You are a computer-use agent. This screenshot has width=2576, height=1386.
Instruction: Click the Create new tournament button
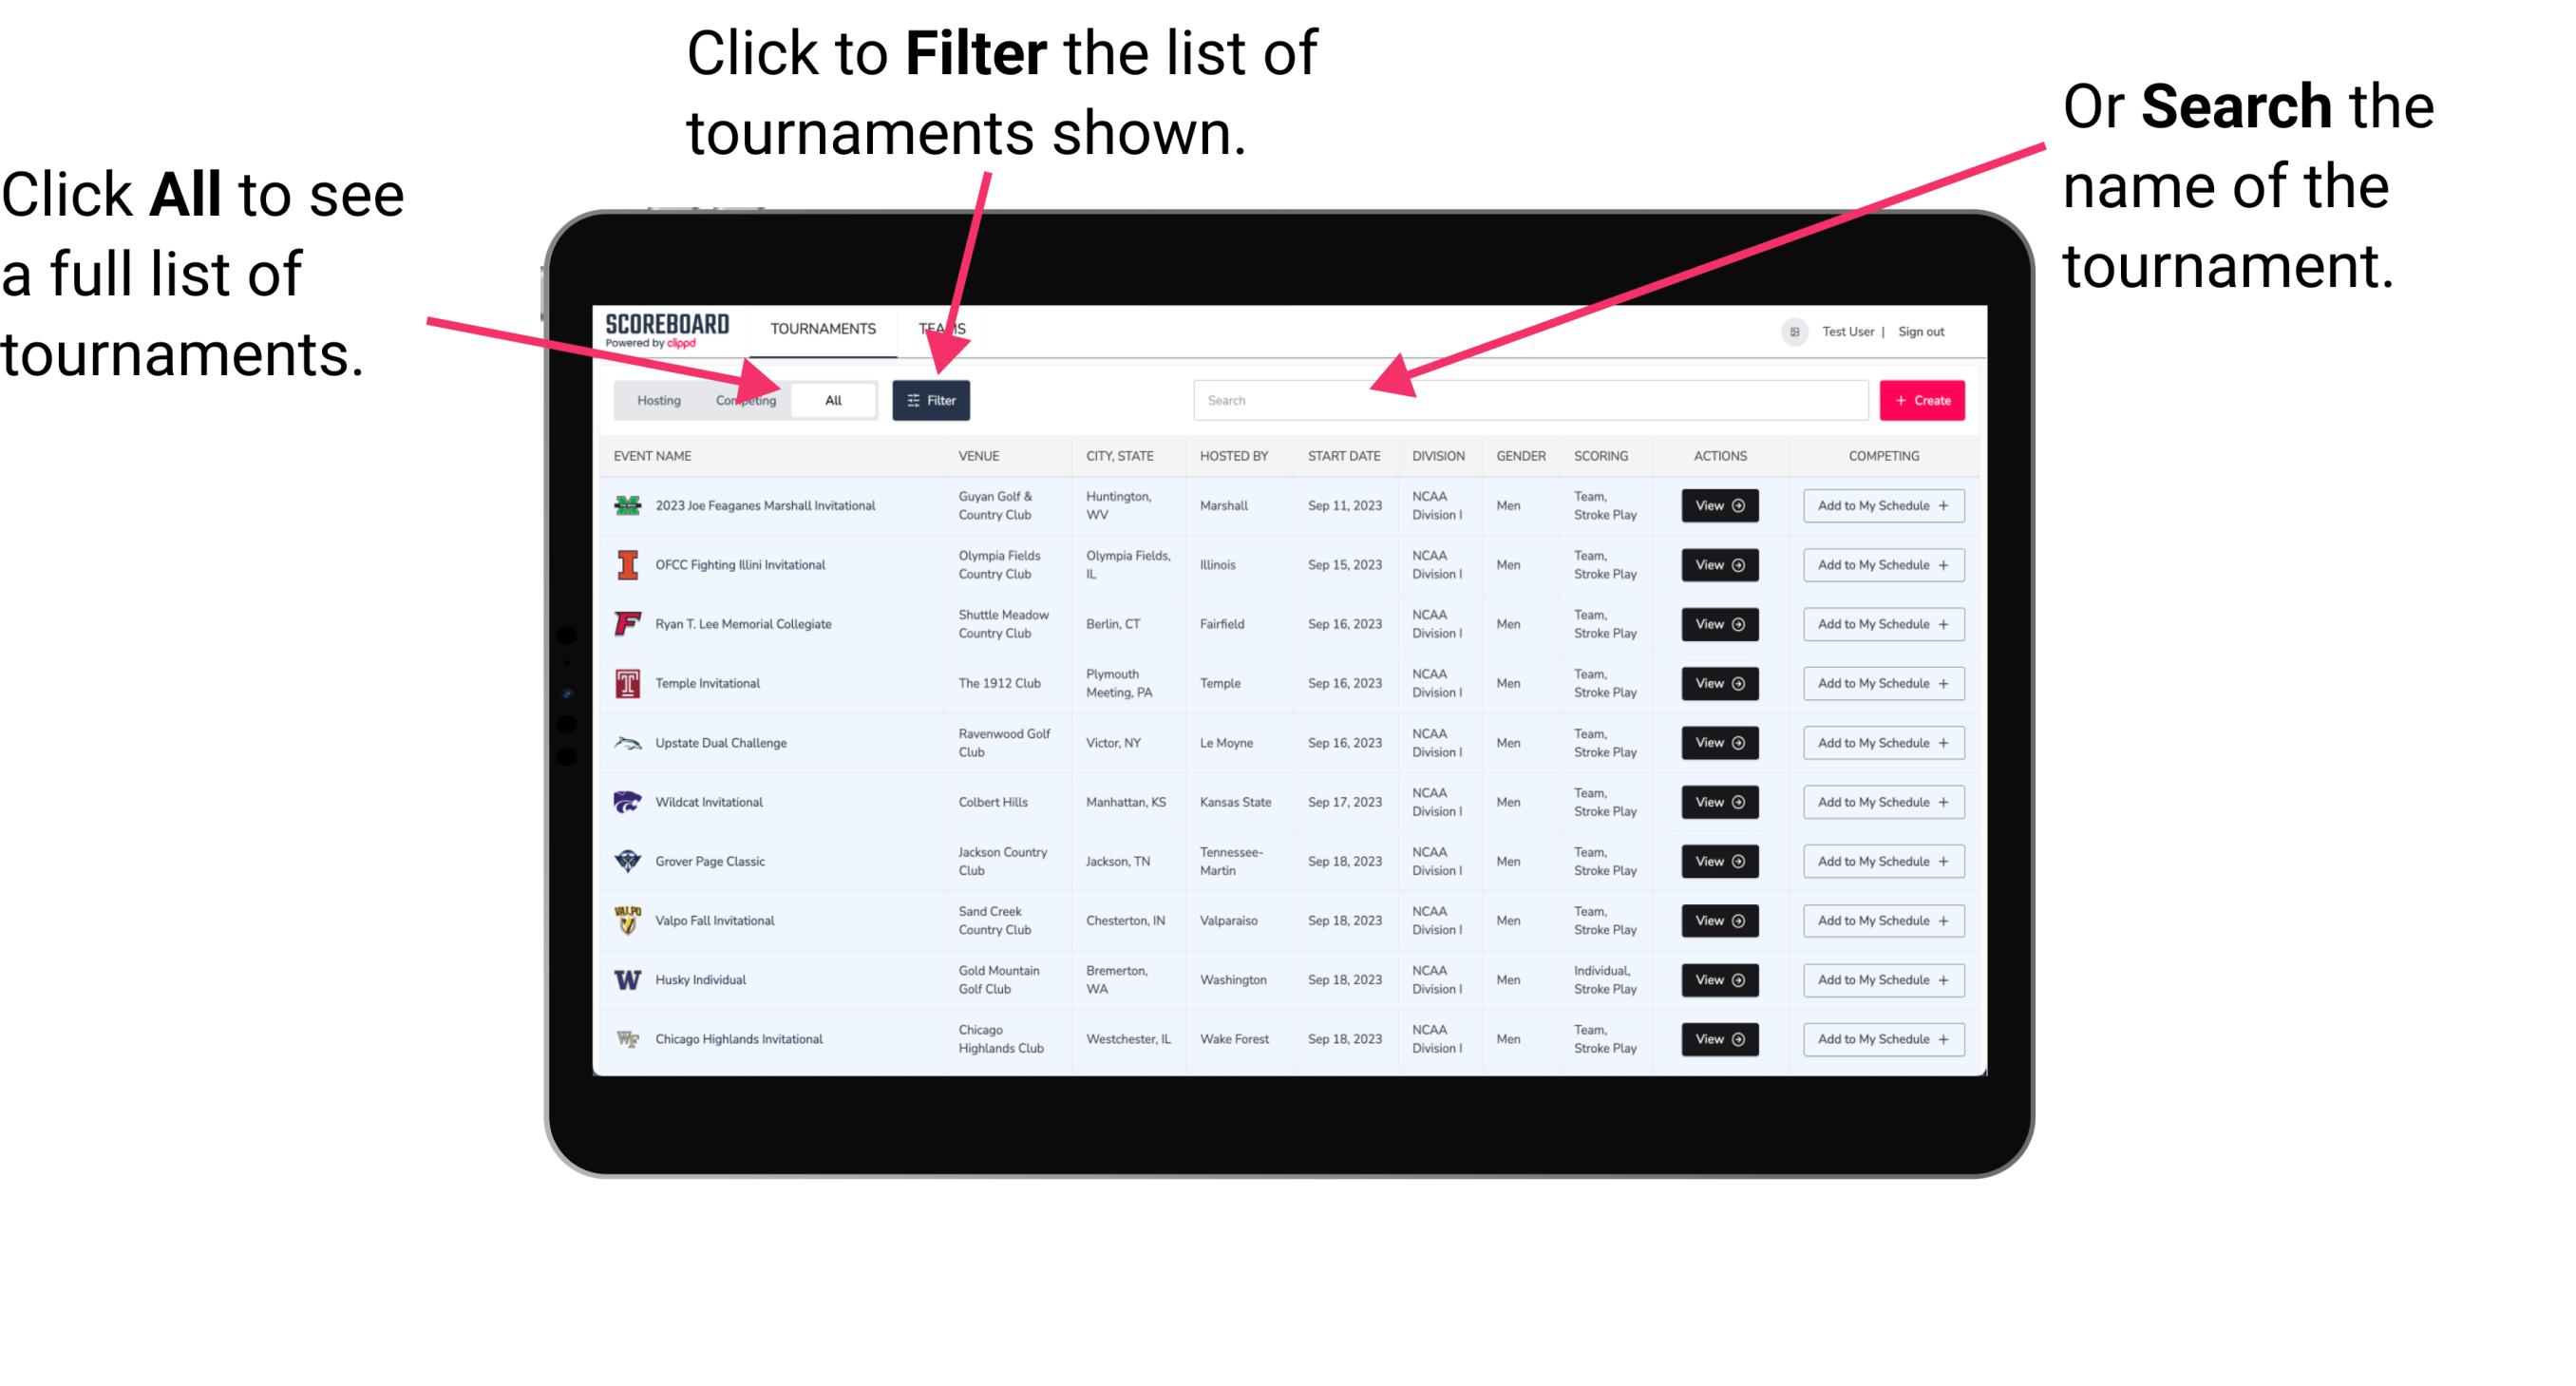1921,399
